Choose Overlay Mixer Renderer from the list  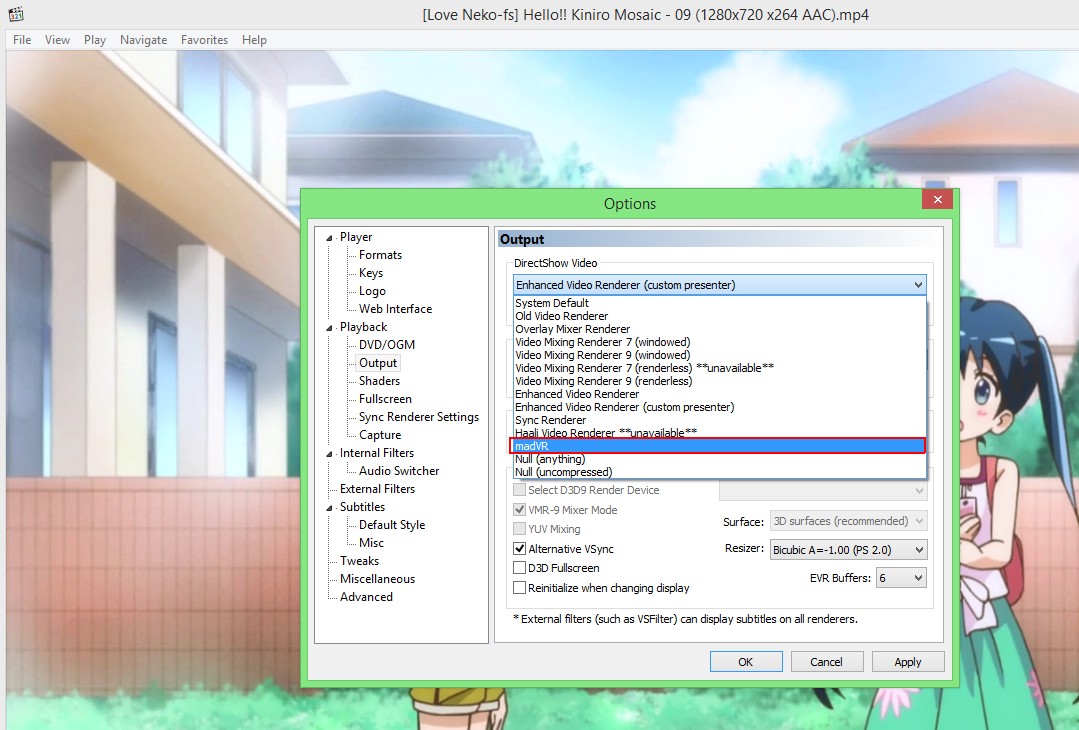[719, 329]
